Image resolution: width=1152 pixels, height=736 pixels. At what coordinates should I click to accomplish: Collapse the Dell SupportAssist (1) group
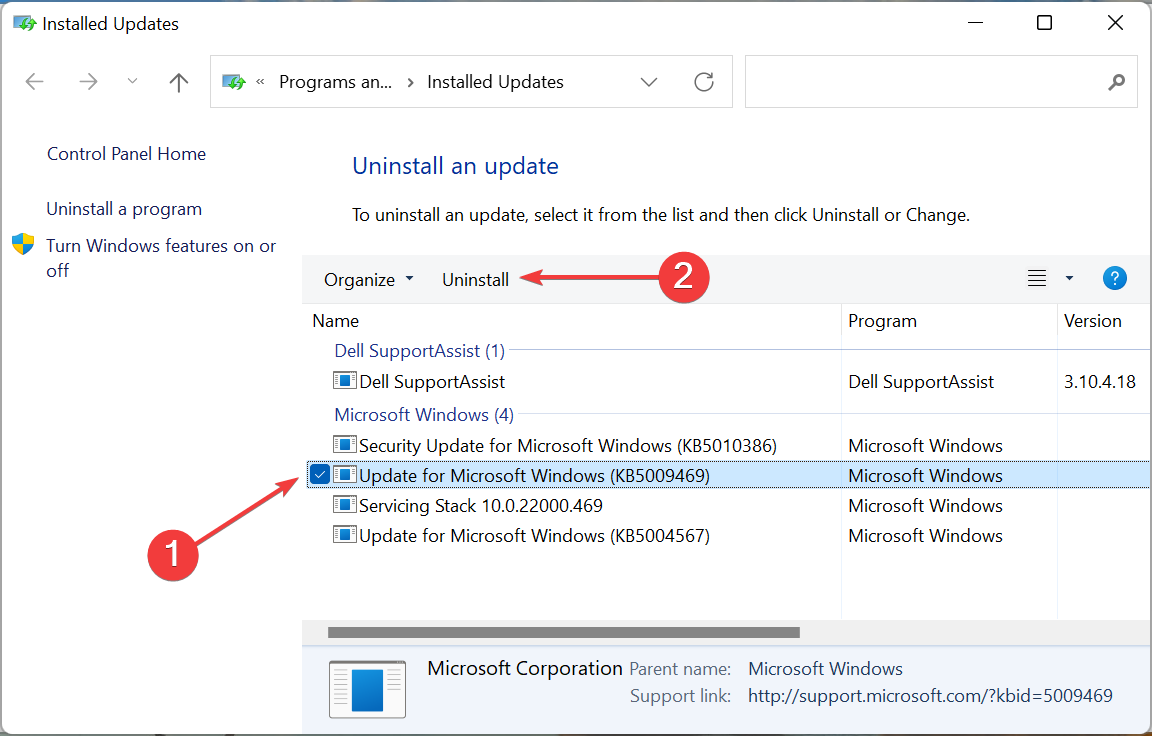(x=420, y=351)
